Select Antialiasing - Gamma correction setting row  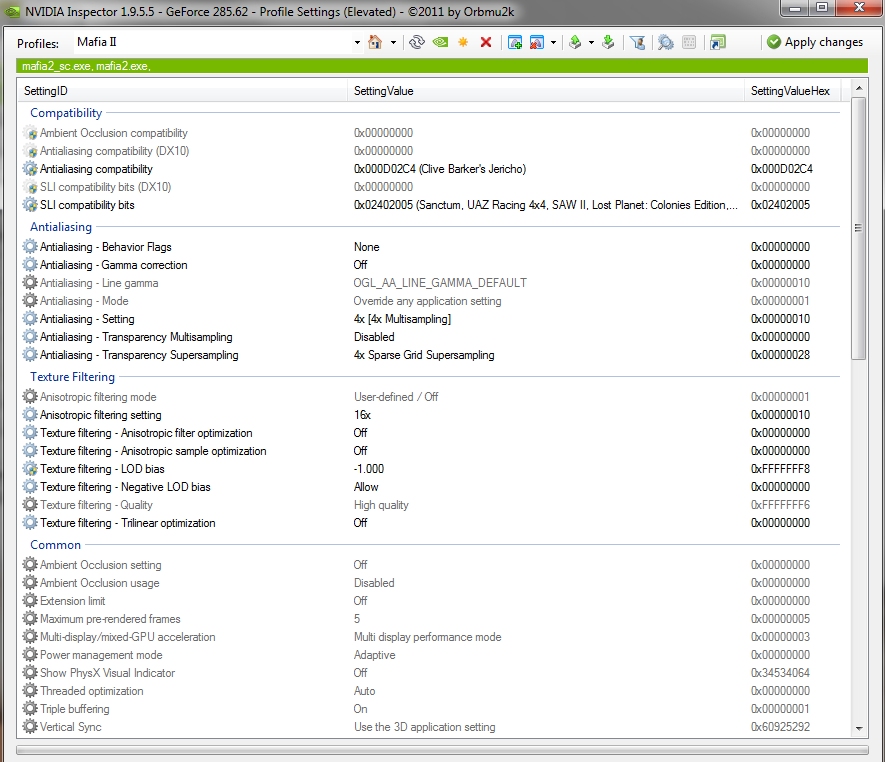click(433, 265)
